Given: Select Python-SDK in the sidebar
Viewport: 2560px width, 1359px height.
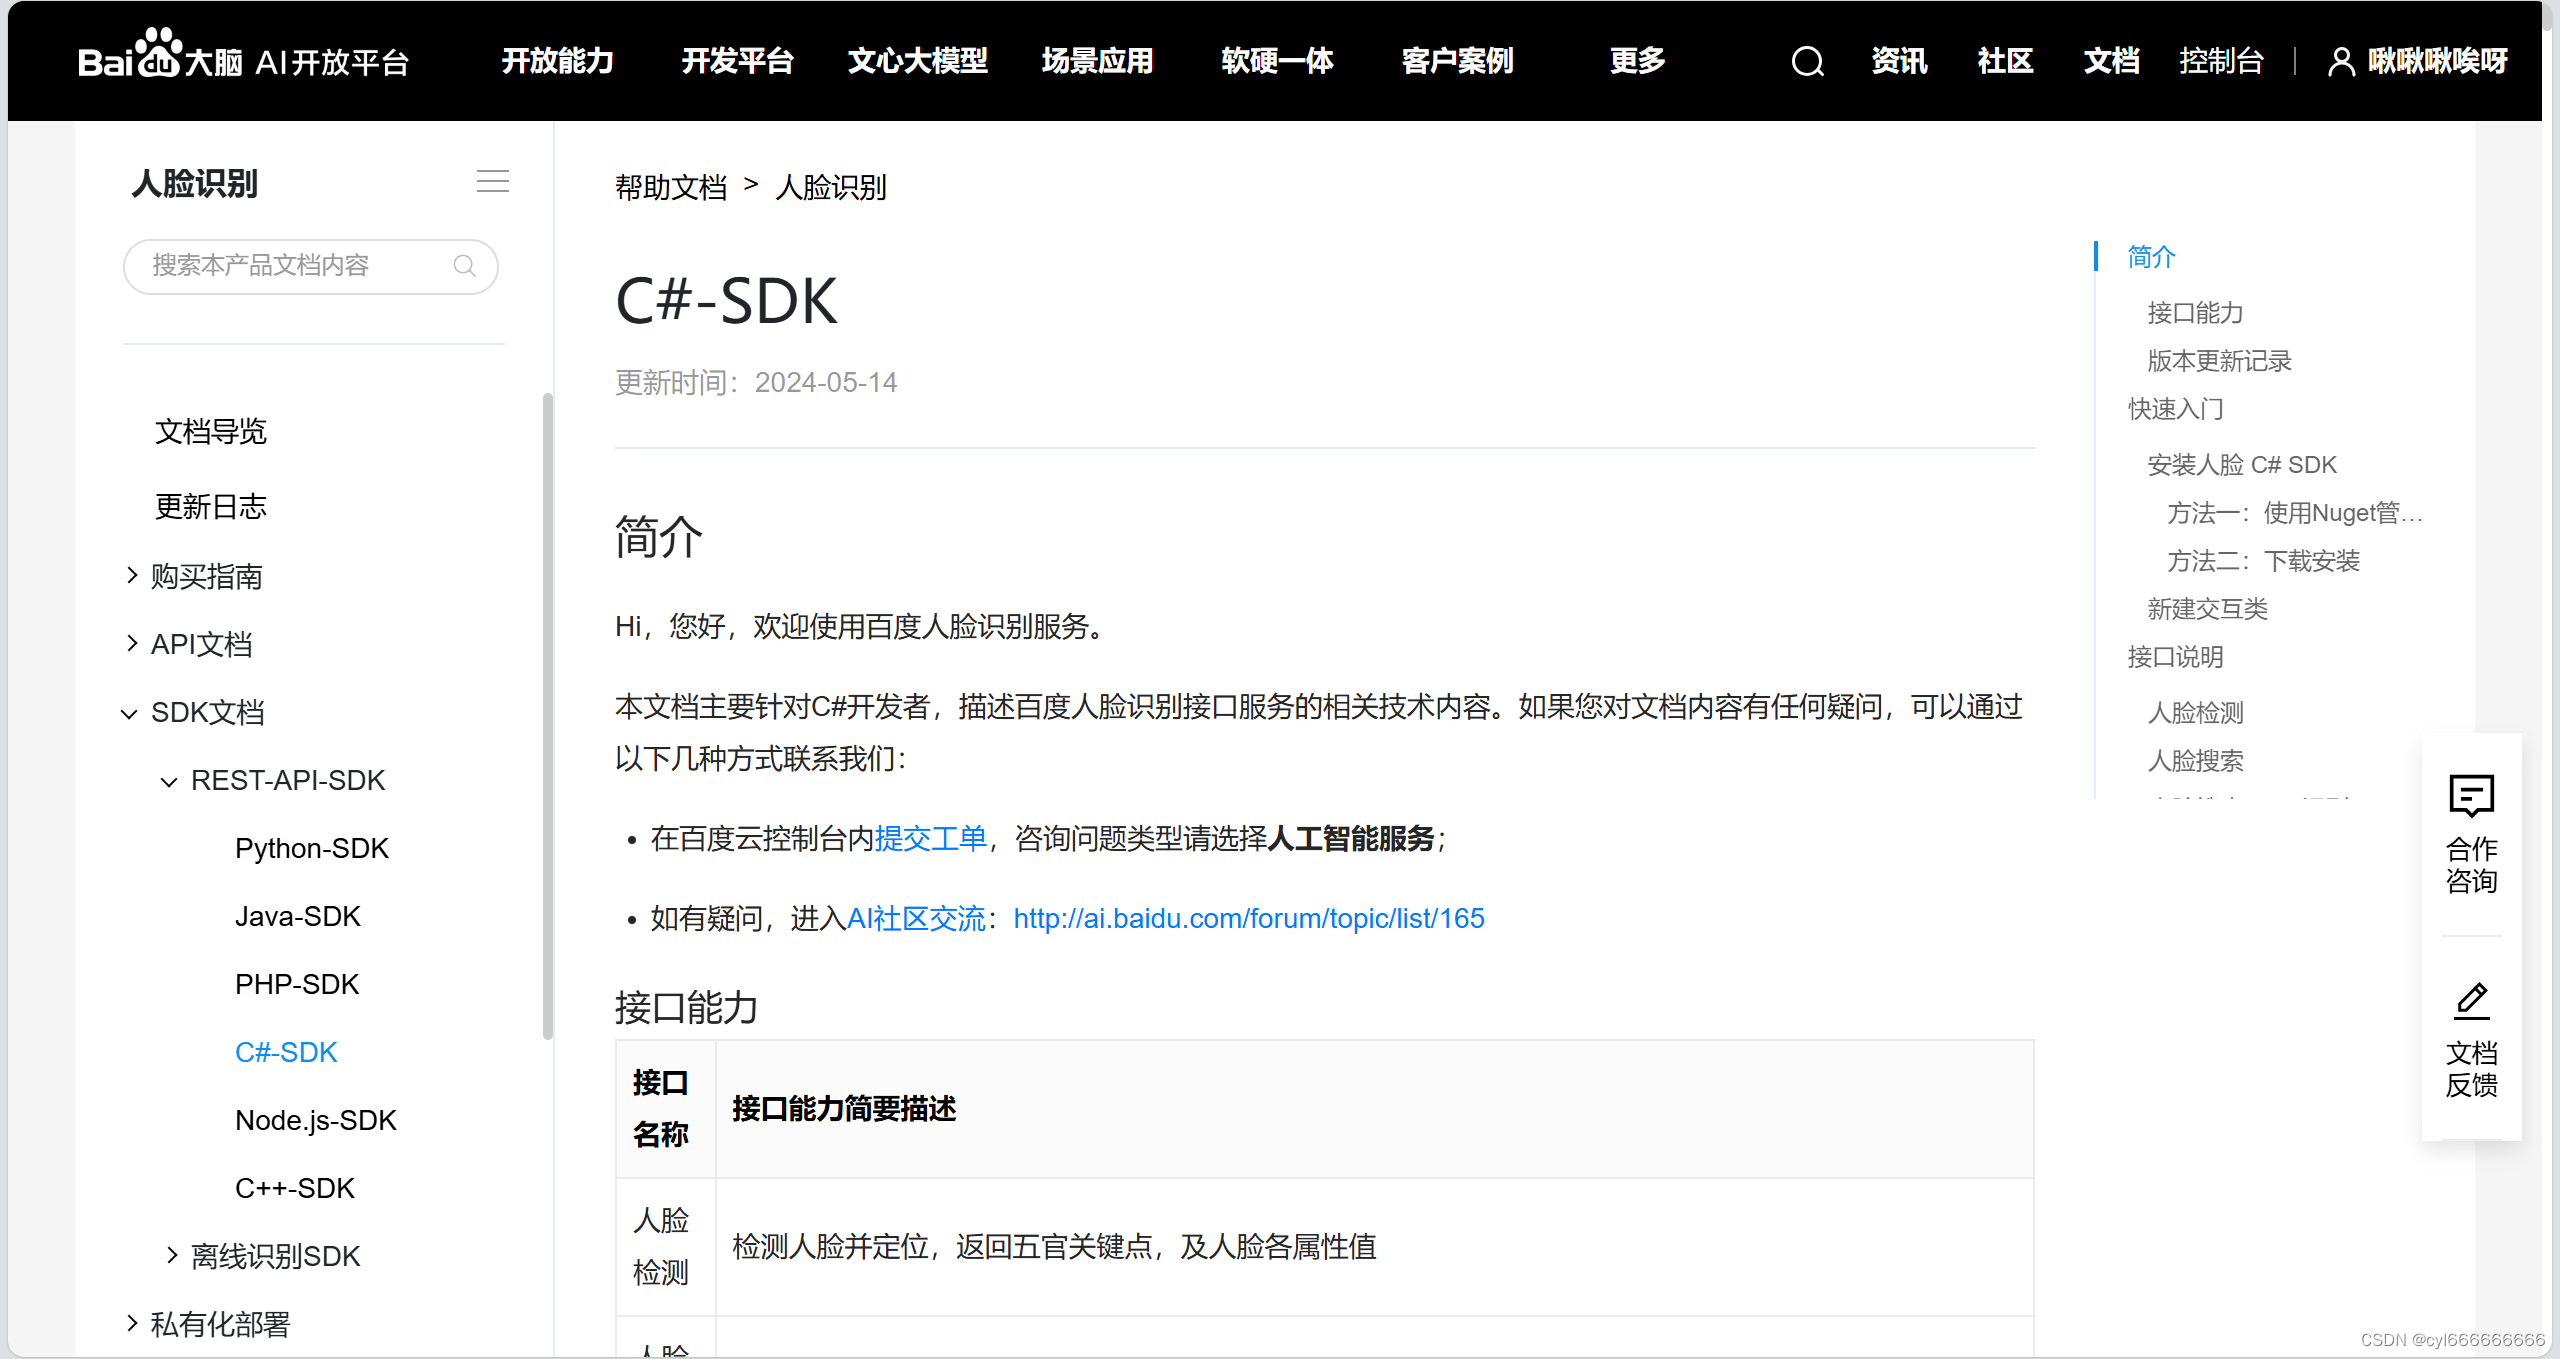Looking at the screenshot, I should 311,848.
